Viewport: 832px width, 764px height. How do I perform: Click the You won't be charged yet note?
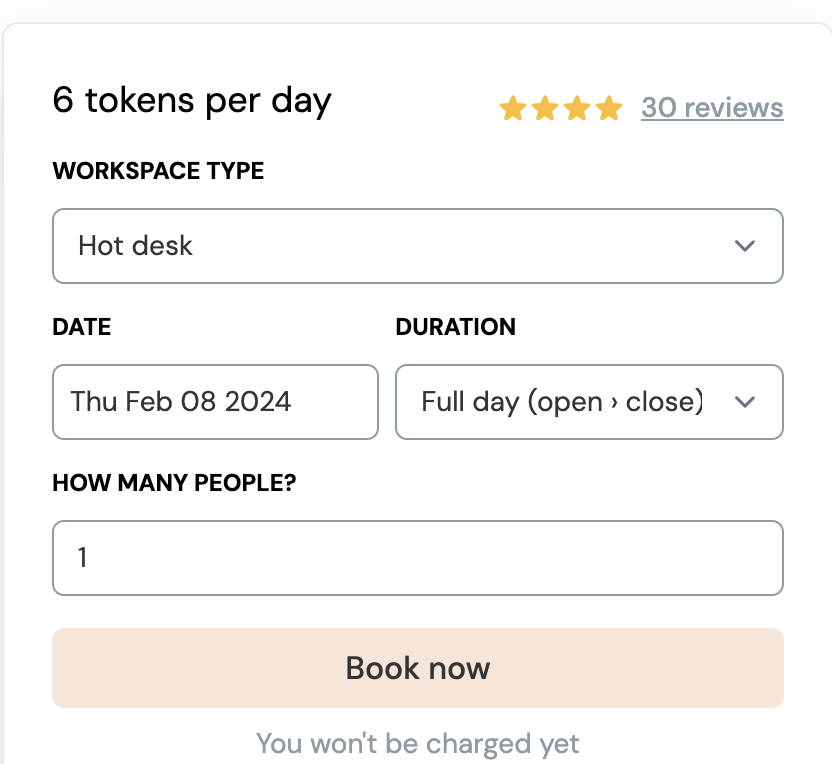[417, 744]
